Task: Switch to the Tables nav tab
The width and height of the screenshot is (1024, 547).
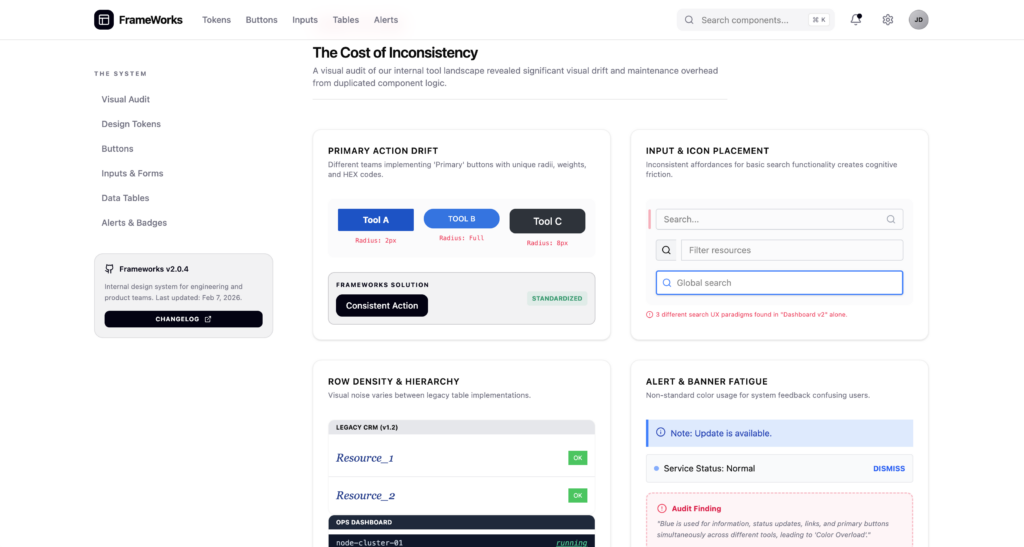Action: pos(346,20)
